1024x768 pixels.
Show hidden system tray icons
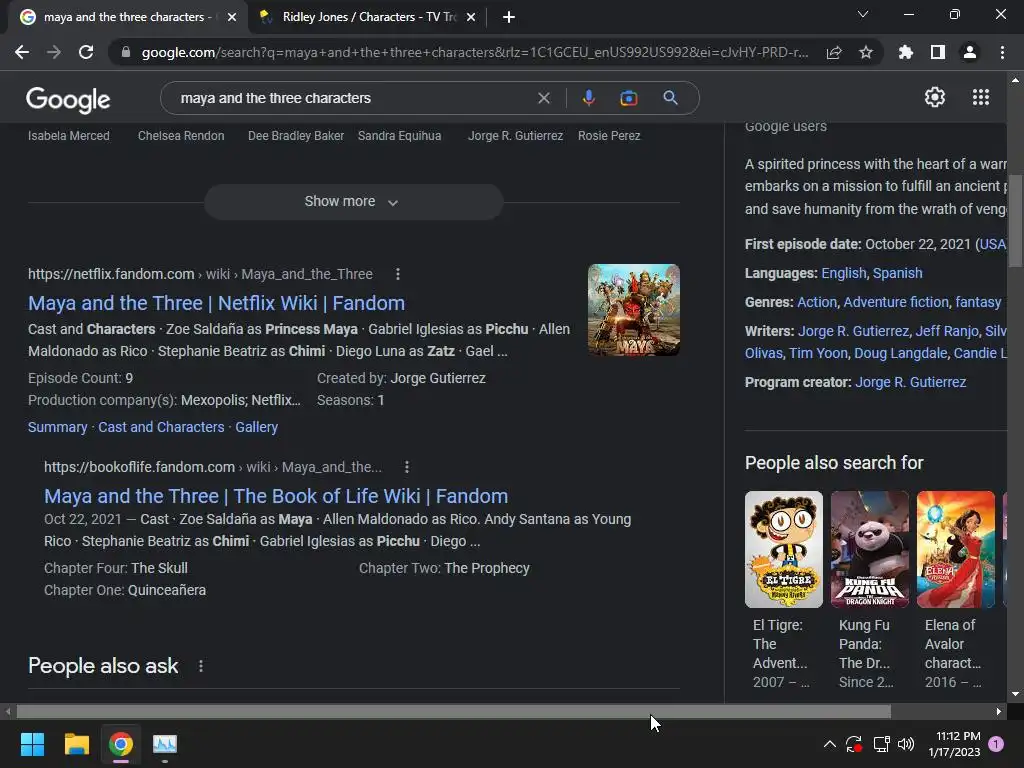tap(829, 744)
